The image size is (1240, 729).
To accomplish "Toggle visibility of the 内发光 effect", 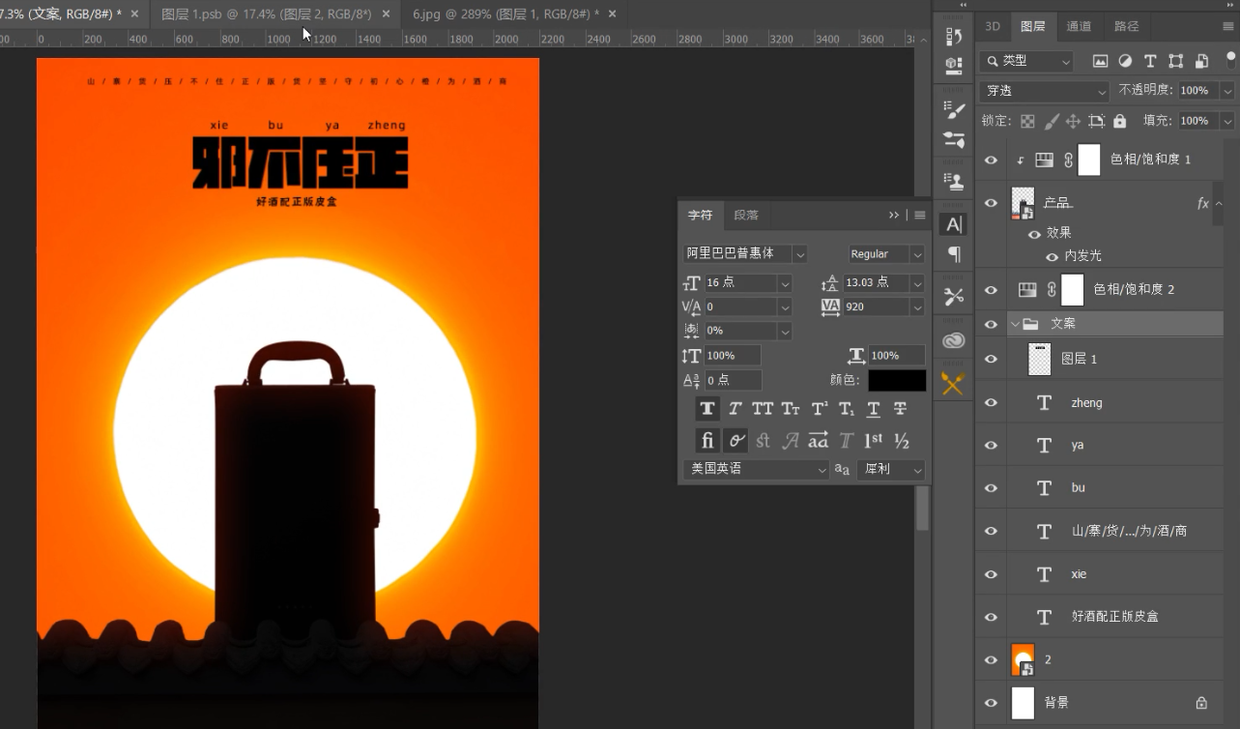I will 1052,256.
